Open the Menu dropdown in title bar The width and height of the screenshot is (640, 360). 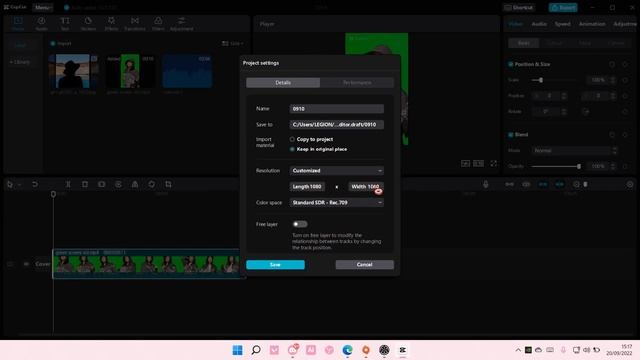42,7
